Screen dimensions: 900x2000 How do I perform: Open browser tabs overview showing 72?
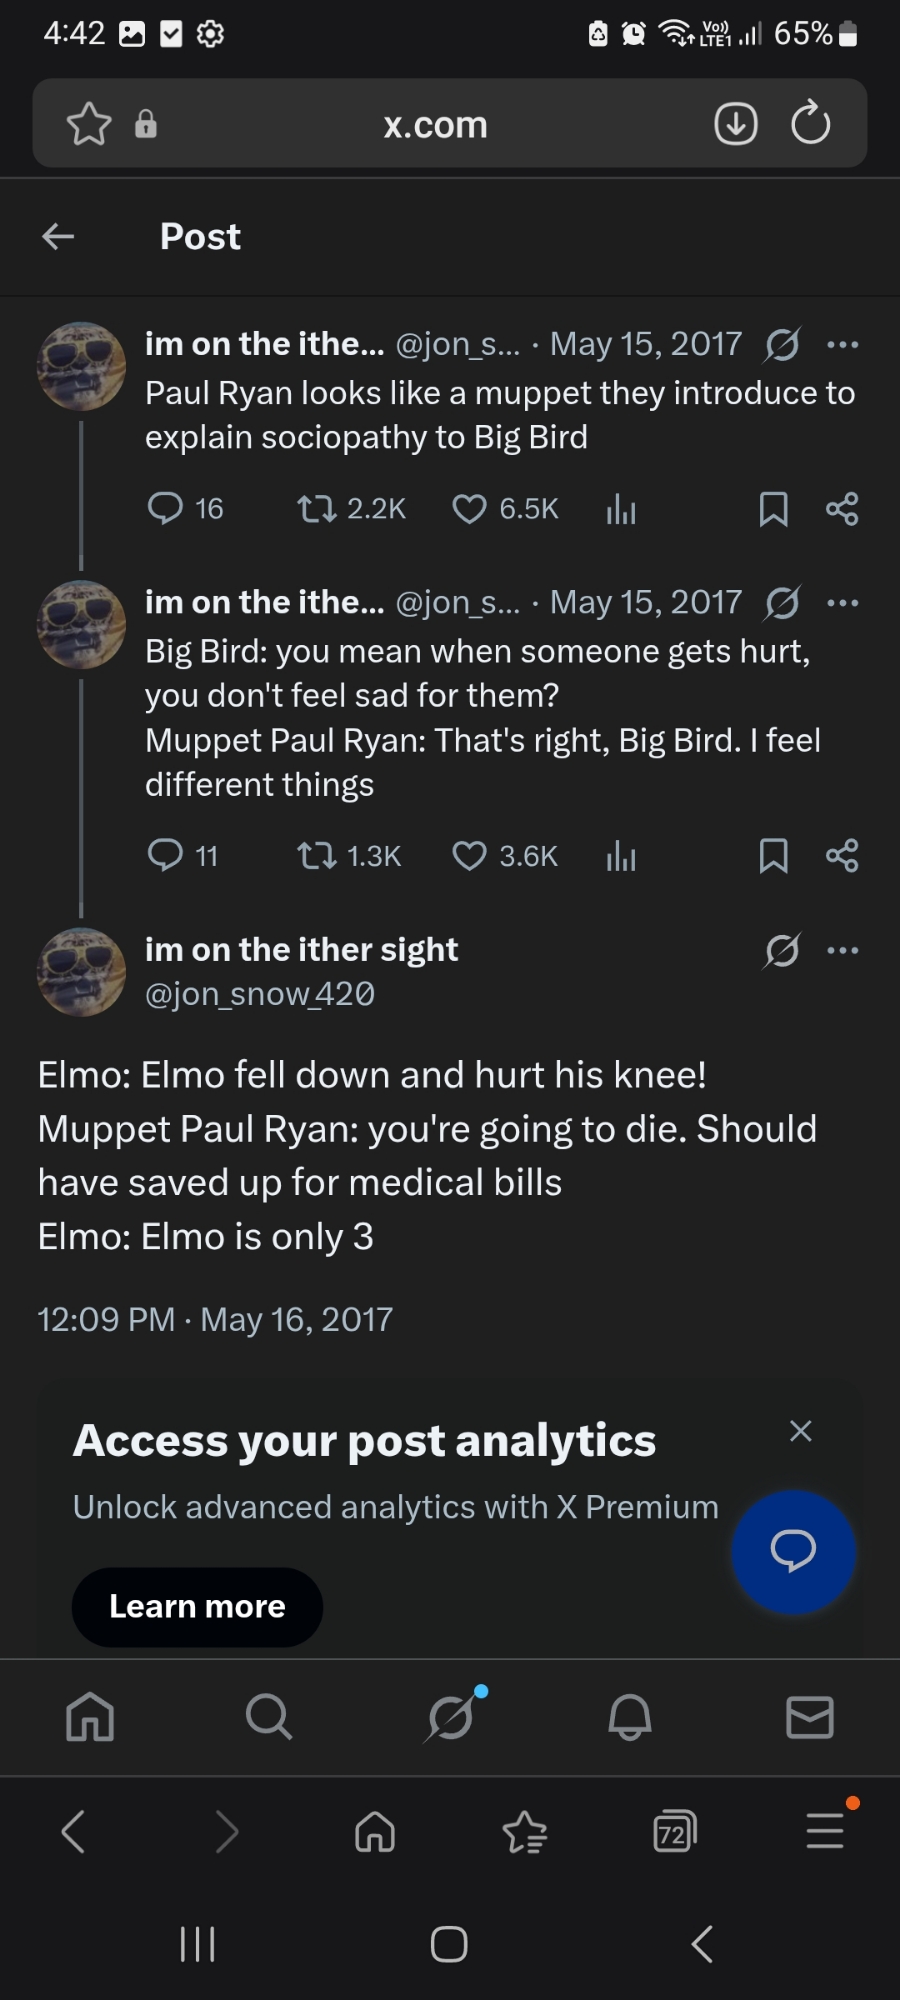click(x=674, y=1832)
